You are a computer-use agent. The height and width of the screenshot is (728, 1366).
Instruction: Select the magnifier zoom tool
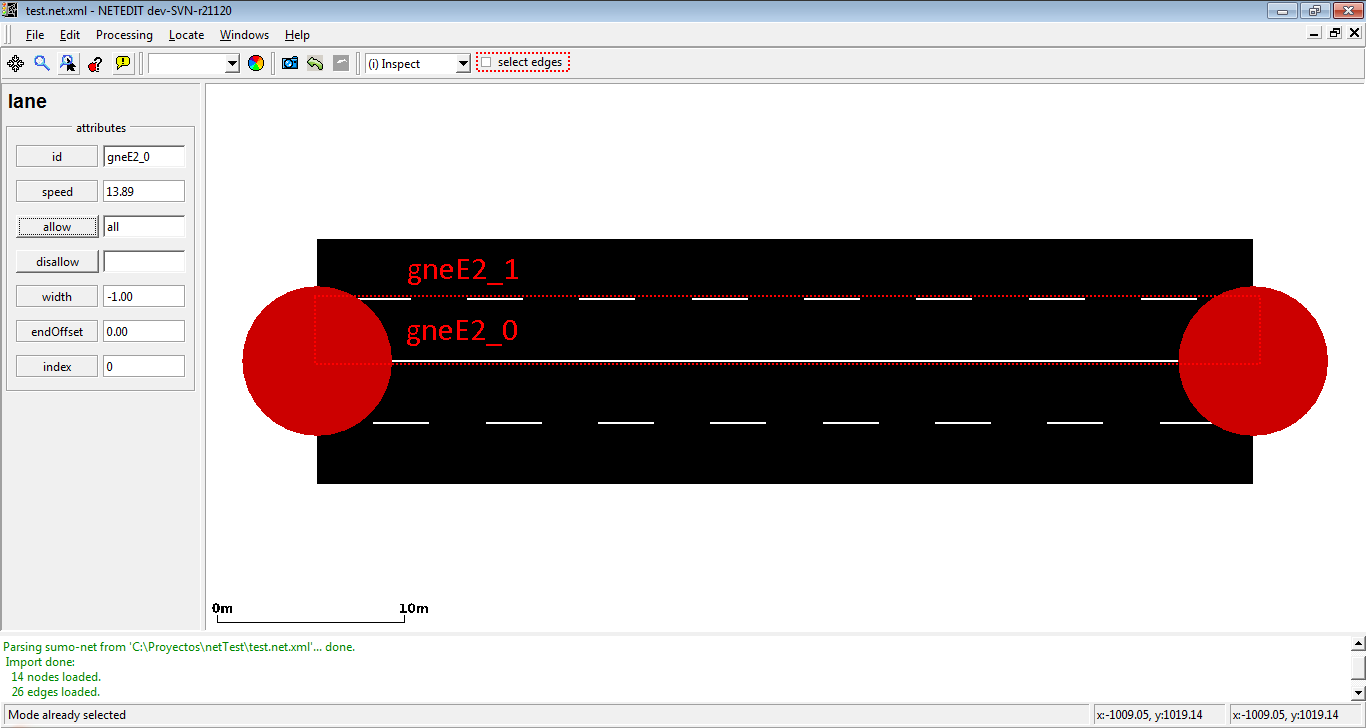click(x=42, y=63)
